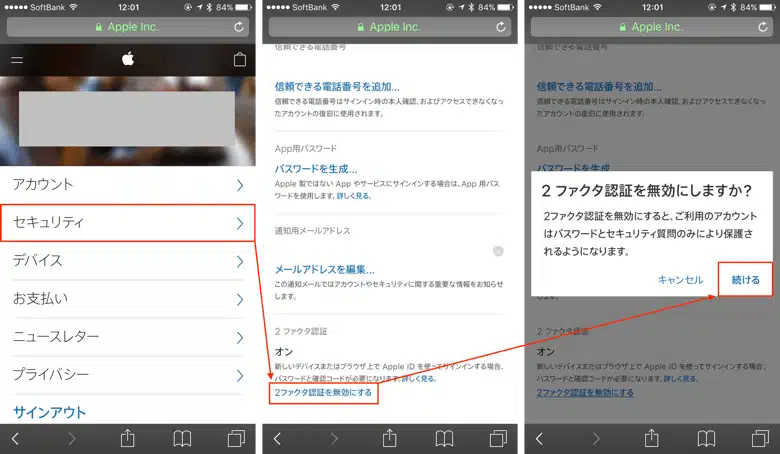The image size is (780, 454).
Task: Show tabs in middle screen toolbar
Action: (x=498, y=439)
